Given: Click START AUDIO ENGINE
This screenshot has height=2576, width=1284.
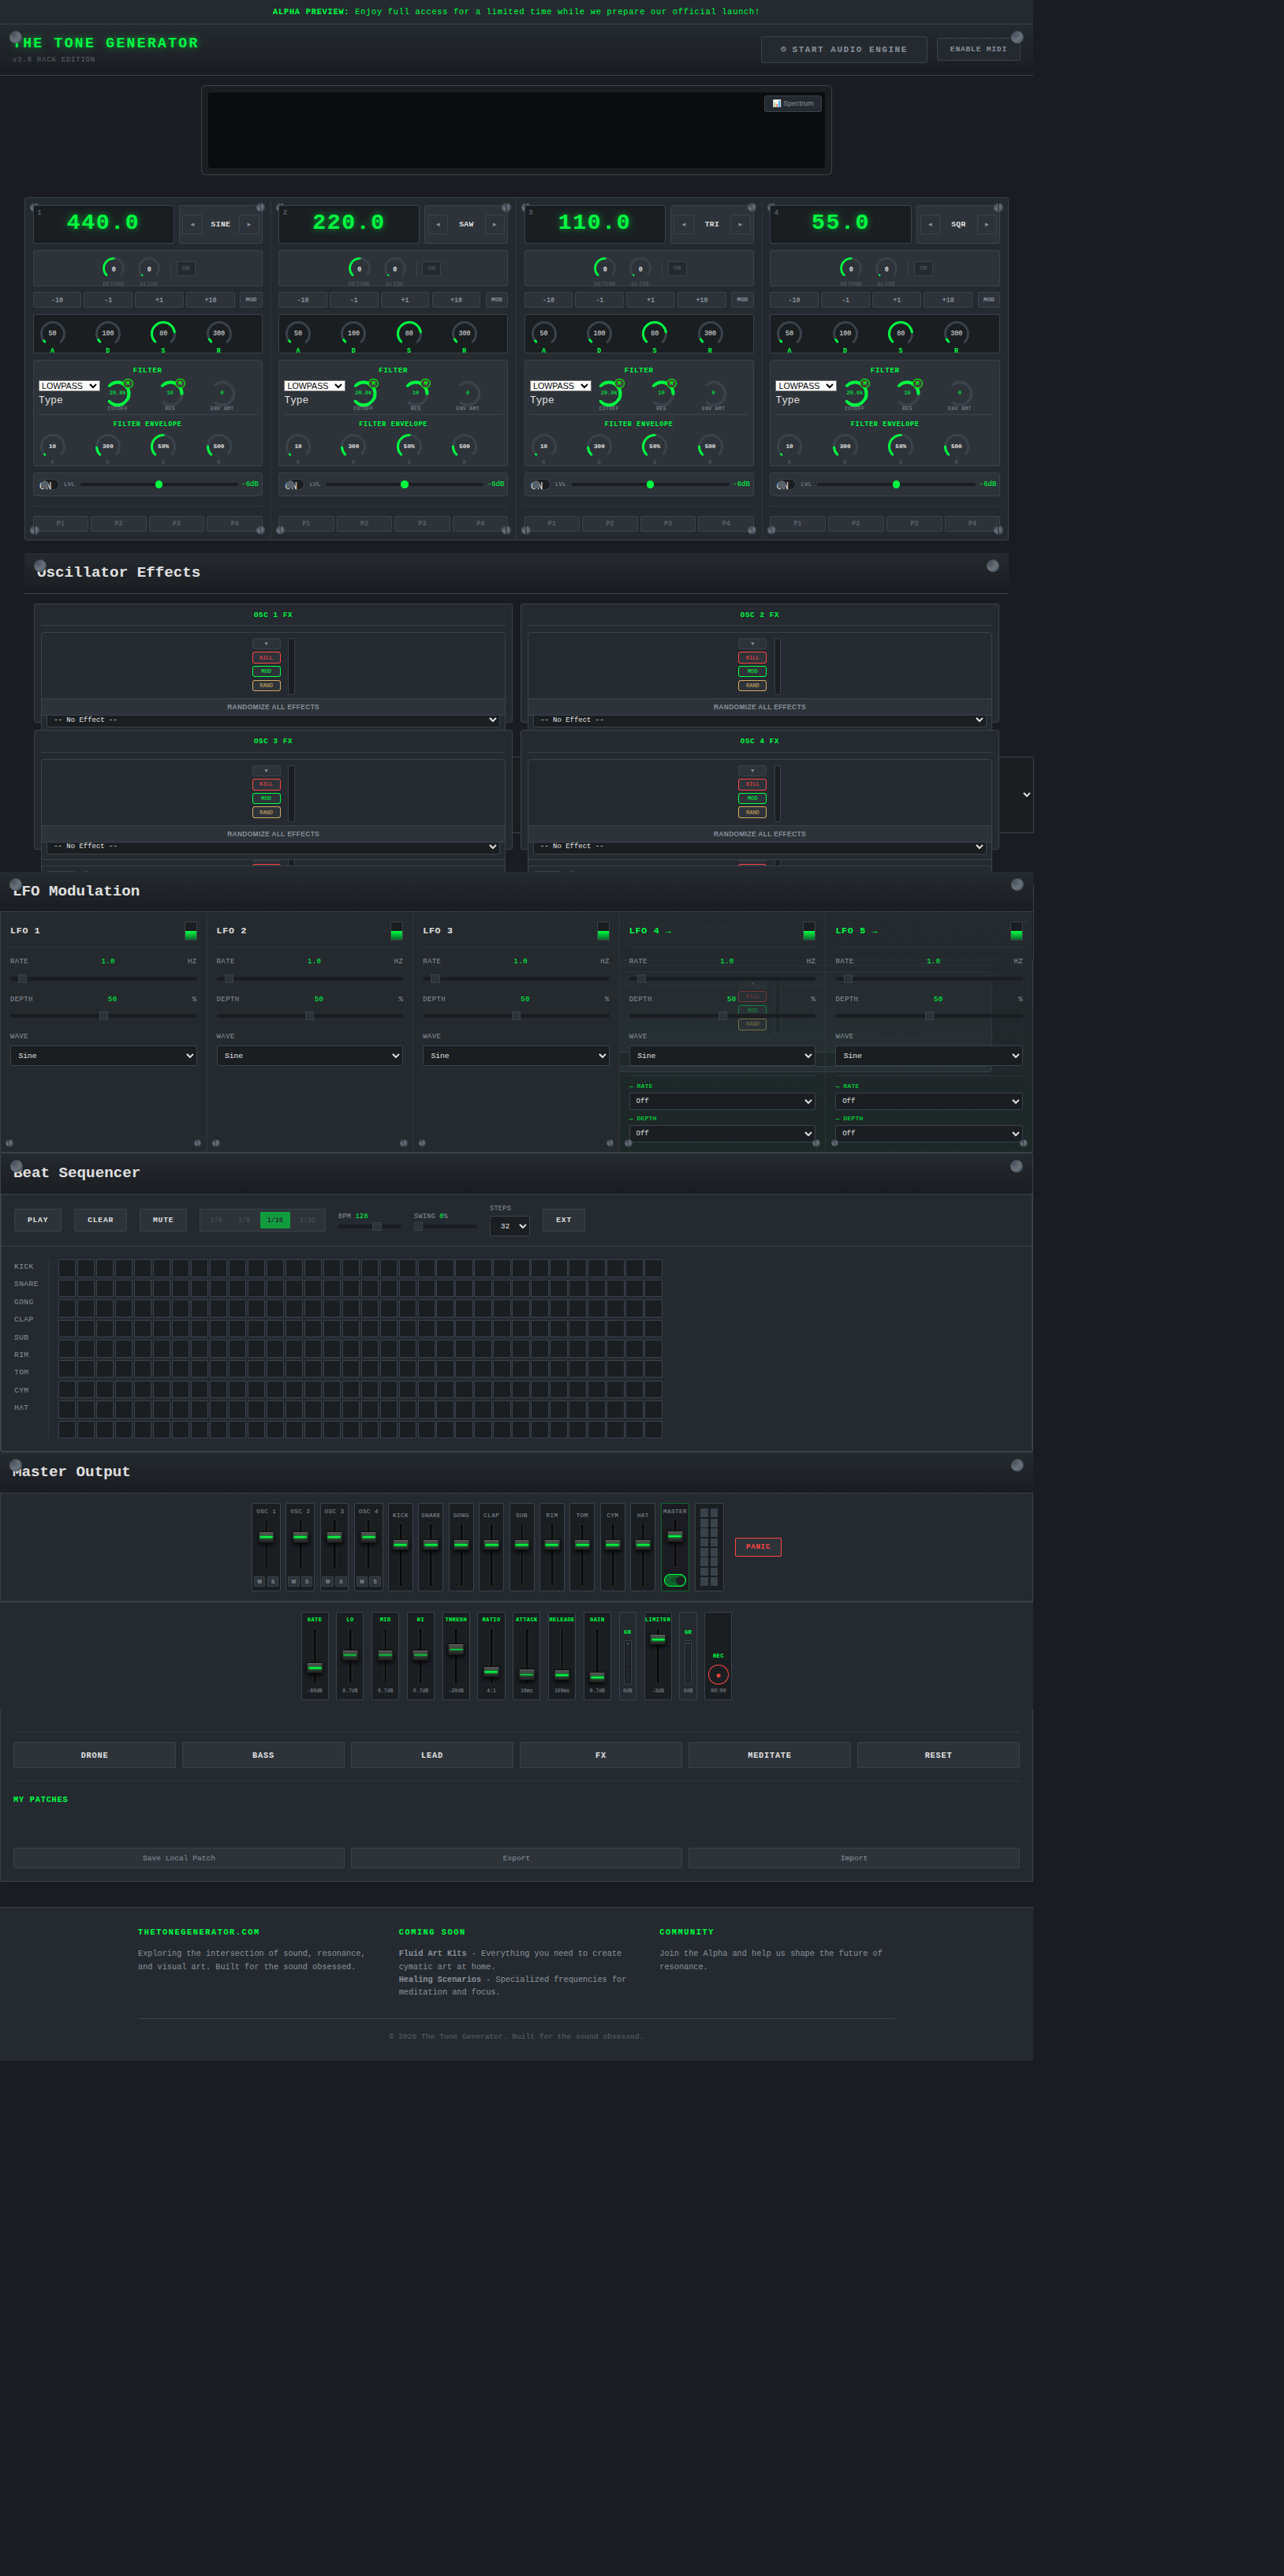Looking at the screenshot, I should click(x=843, y=49).
